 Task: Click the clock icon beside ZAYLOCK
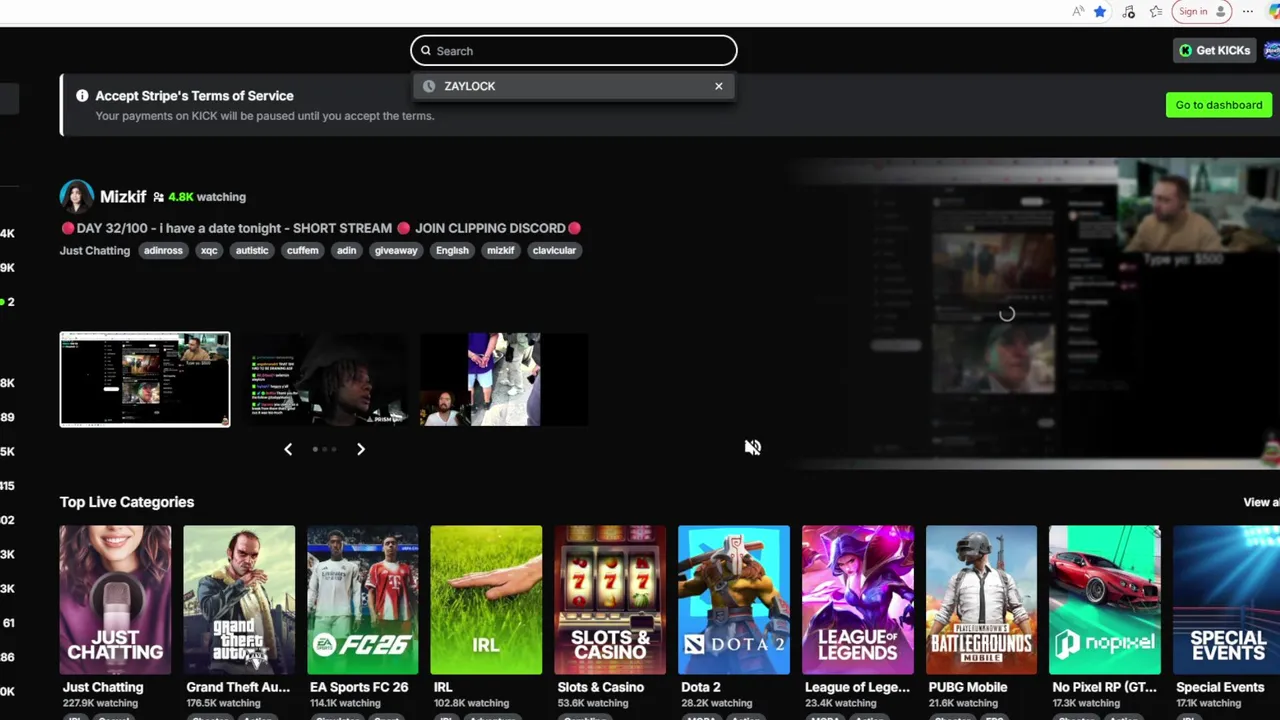pos(429,86)
